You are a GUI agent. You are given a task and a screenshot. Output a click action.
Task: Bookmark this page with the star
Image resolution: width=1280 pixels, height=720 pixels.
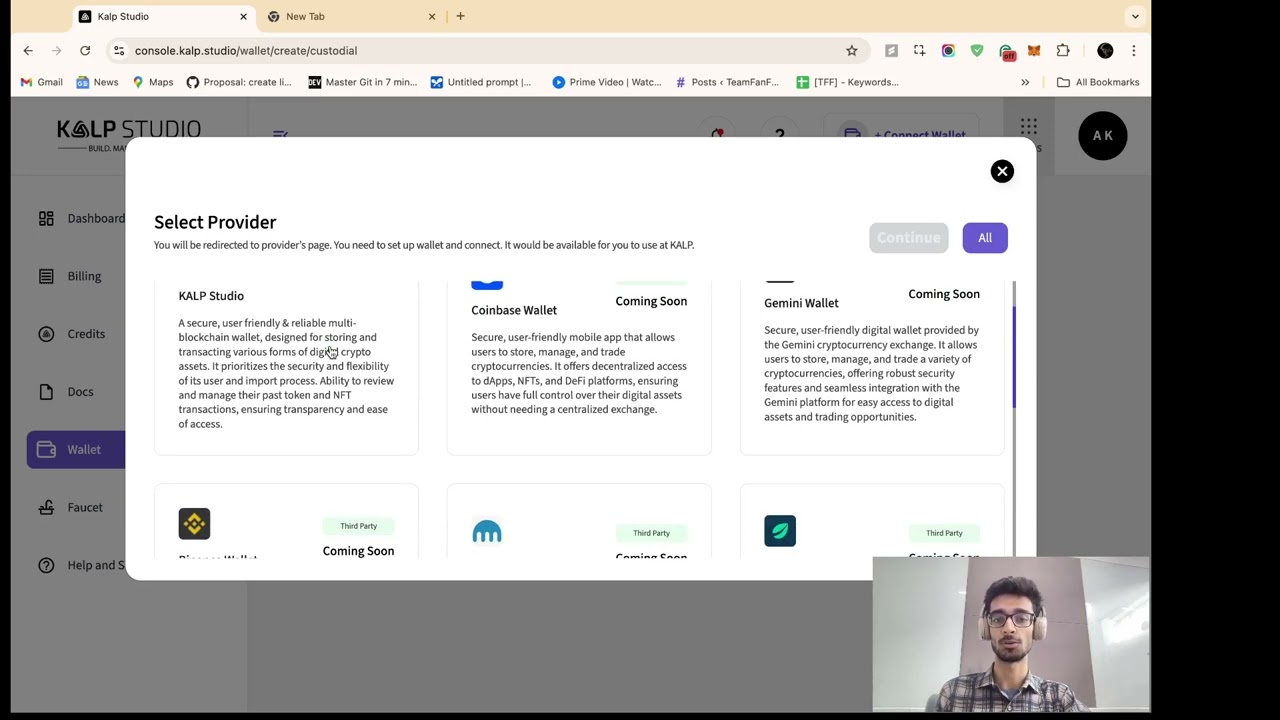tap(852, 50)
